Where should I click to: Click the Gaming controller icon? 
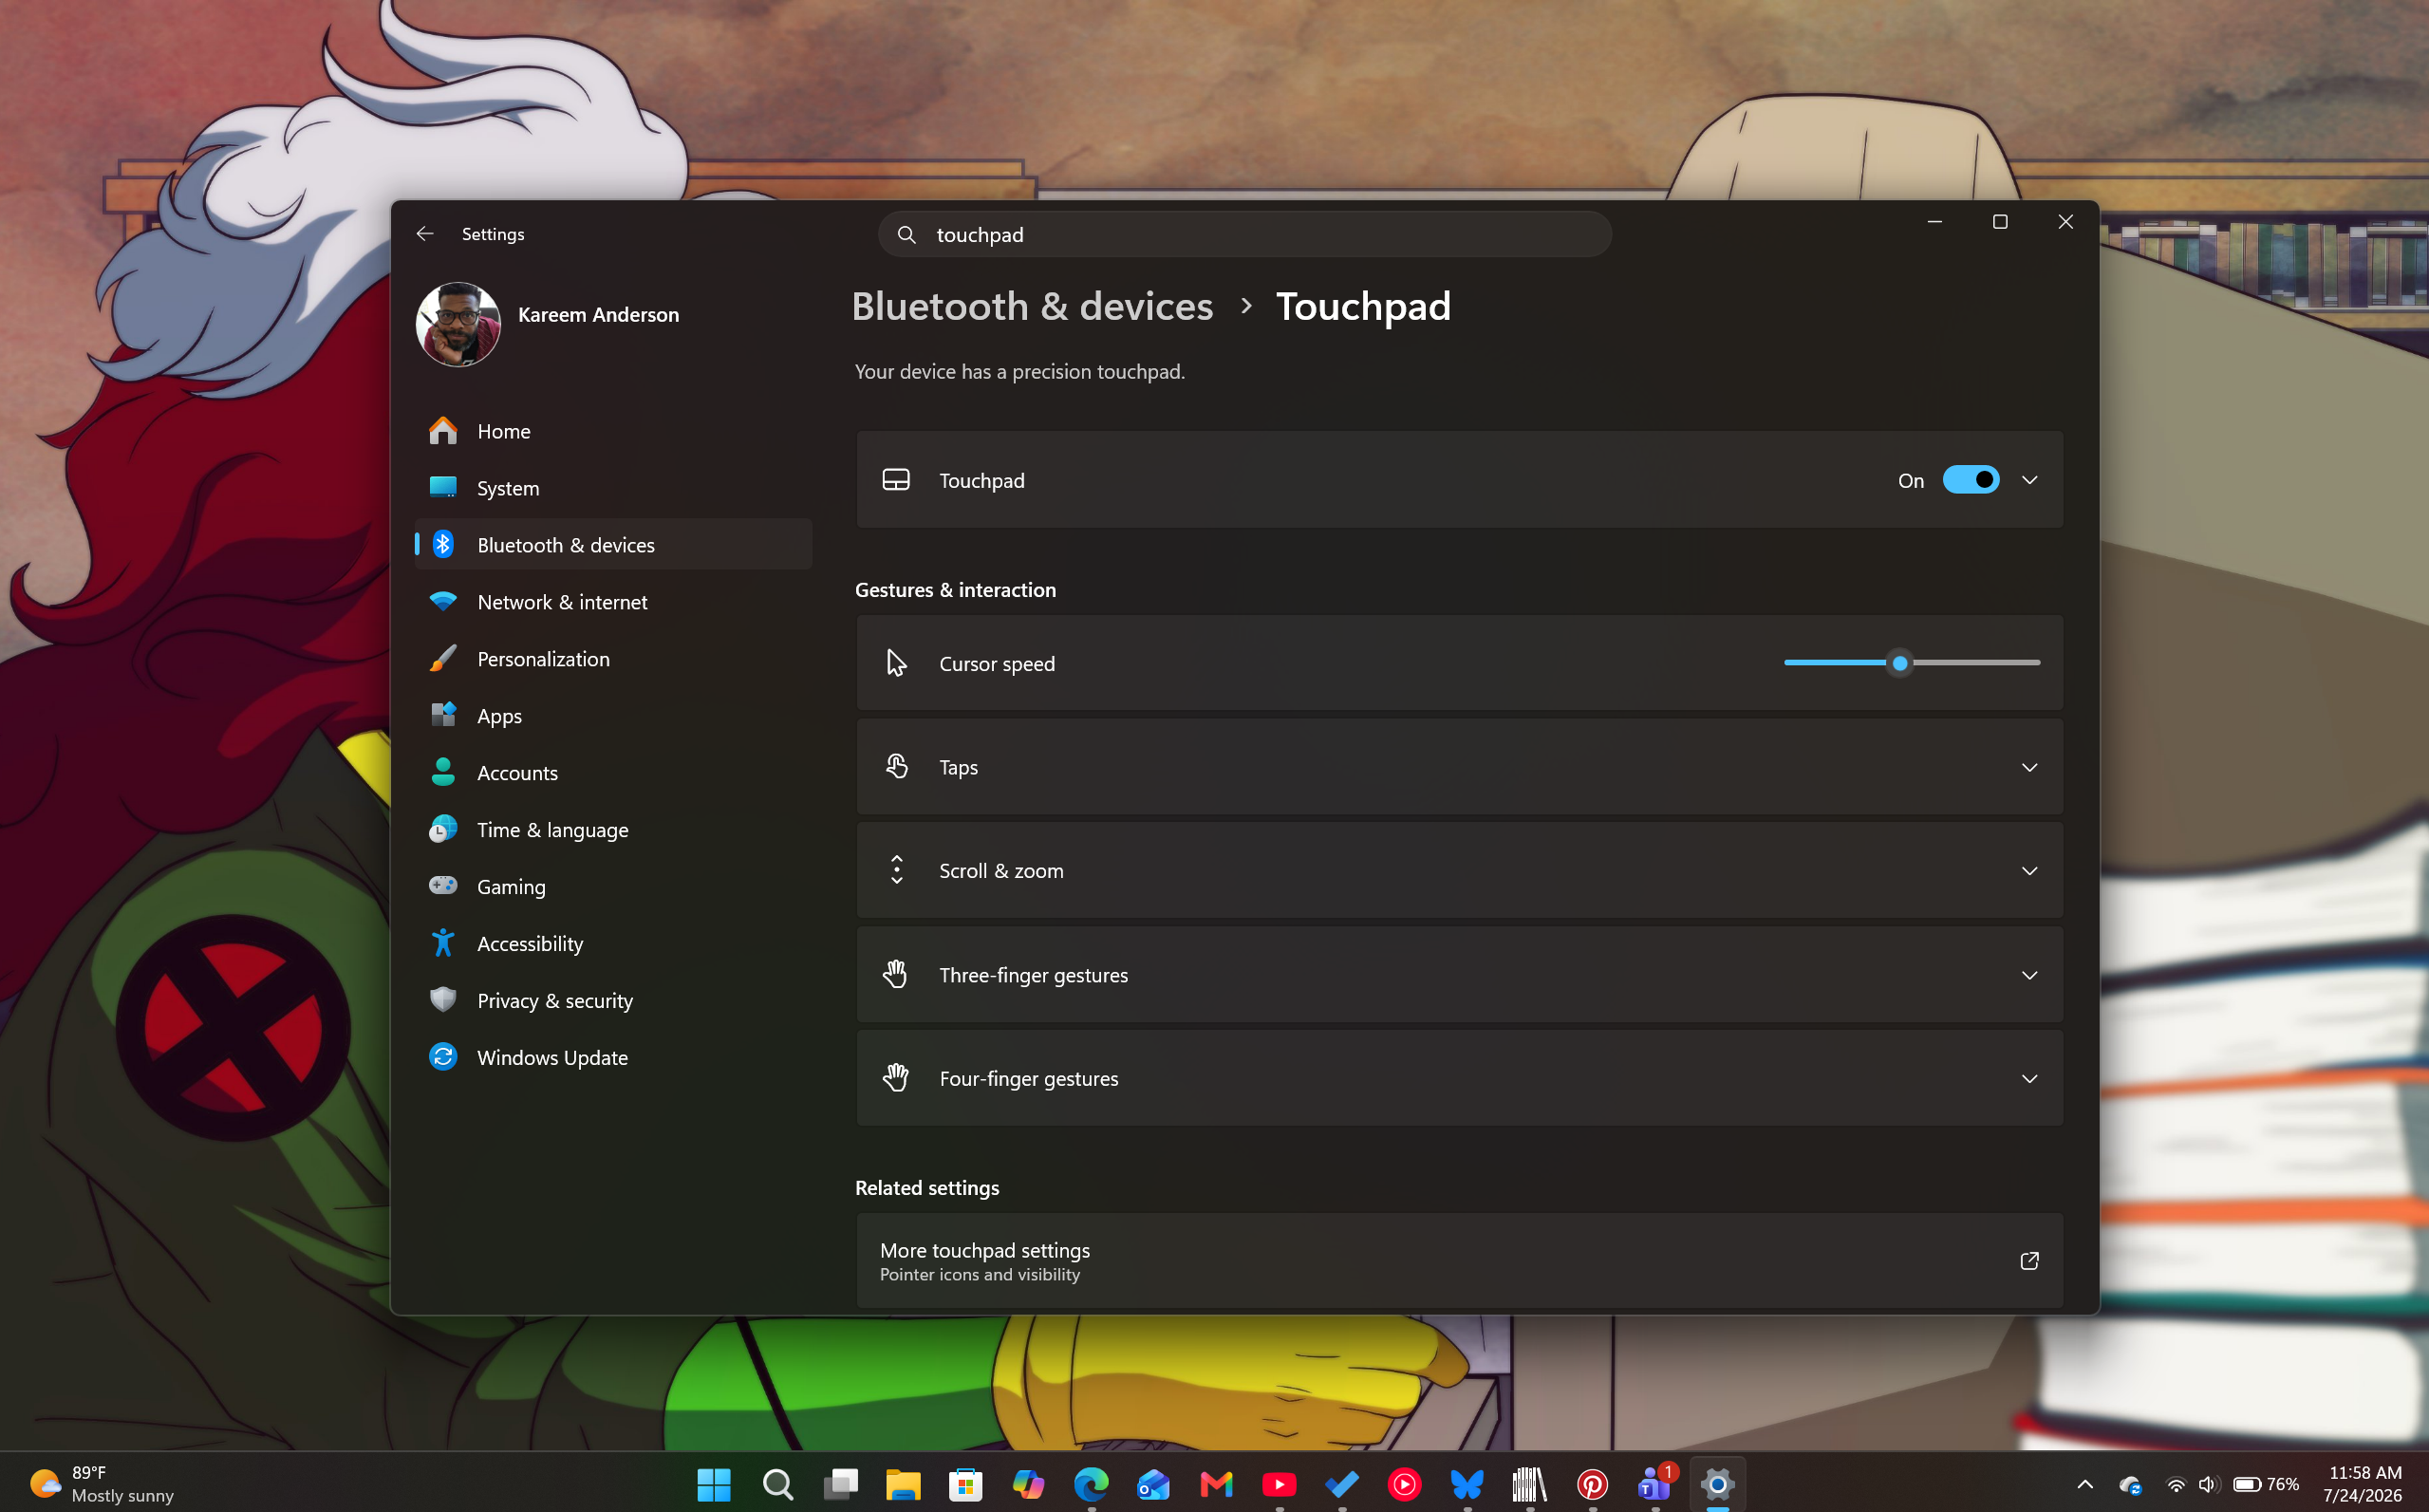coord(443,886)
